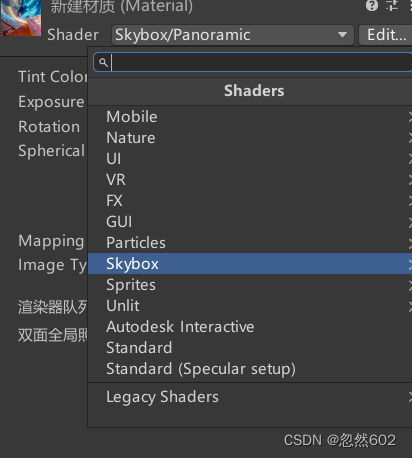Click the Shaders header
This screenshot has height=458, width=412.
pos(254,91)
